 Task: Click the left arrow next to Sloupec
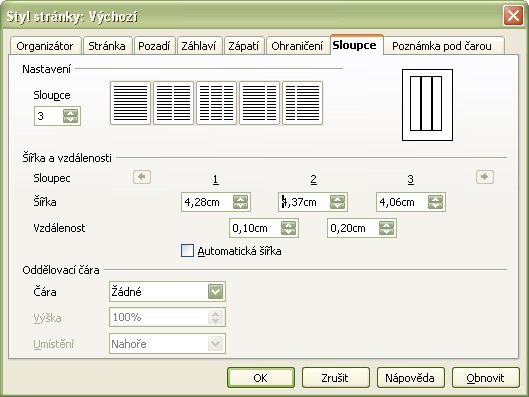(x=142, y=177)
